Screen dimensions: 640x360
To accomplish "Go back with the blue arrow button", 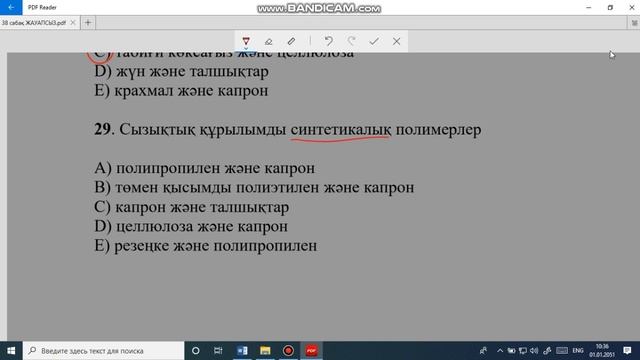I will click(11, 7).
